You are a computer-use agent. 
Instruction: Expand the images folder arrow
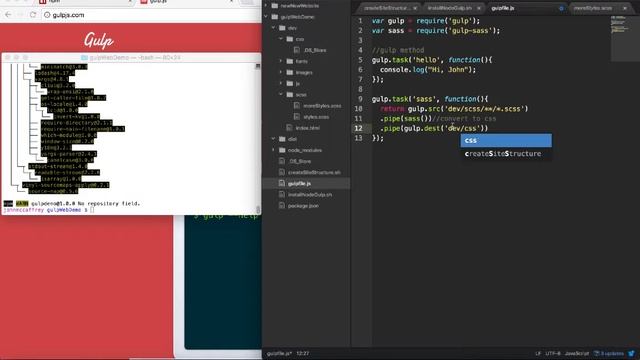281,72
